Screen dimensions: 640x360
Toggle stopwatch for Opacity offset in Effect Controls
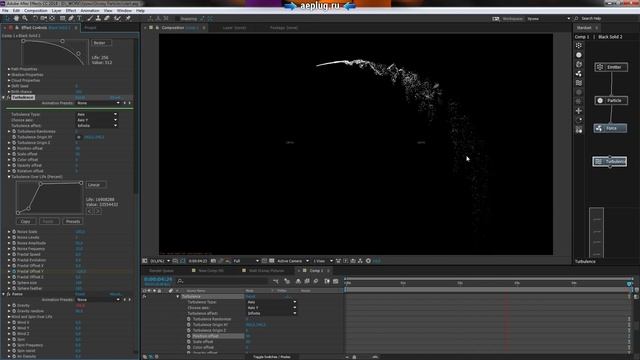point(14,166)
